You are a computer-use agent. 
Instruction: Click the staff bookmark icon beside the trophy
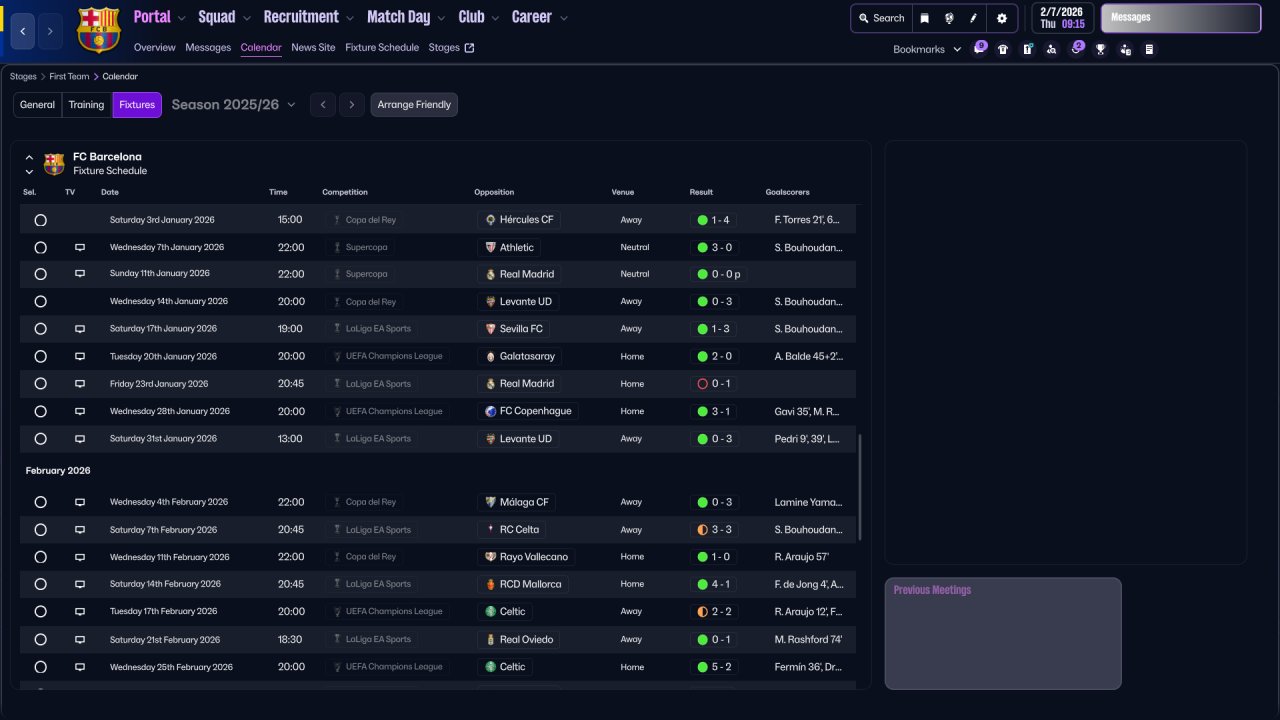(1125, 49)
